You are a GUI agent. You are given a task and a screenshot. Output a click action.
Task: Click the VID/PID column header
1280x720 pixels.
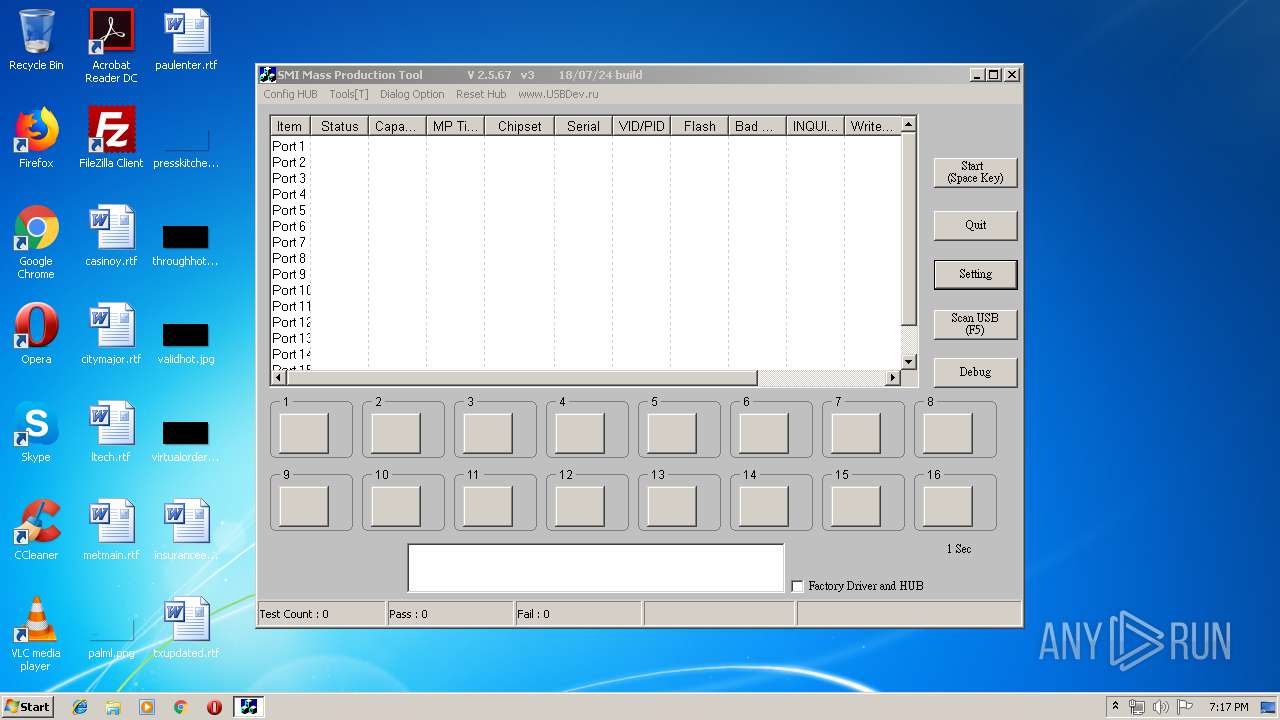[x=641, y=126]
